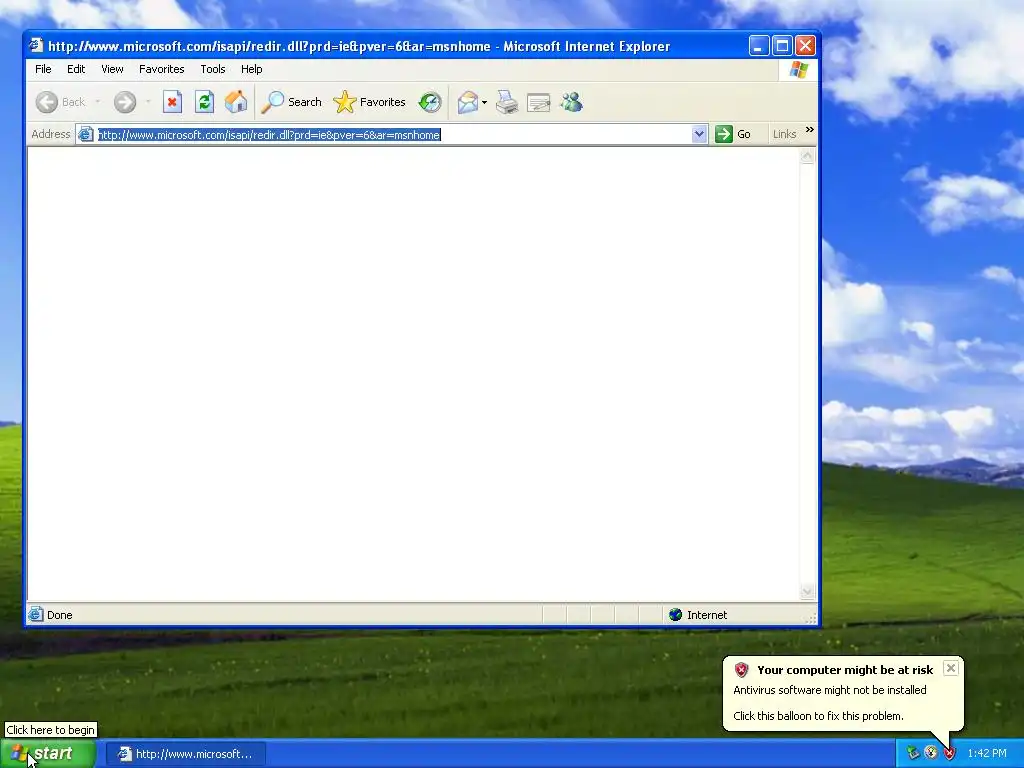Close the security warning balloon
This screenshot has height=768, width=1024.
(951, 668)
